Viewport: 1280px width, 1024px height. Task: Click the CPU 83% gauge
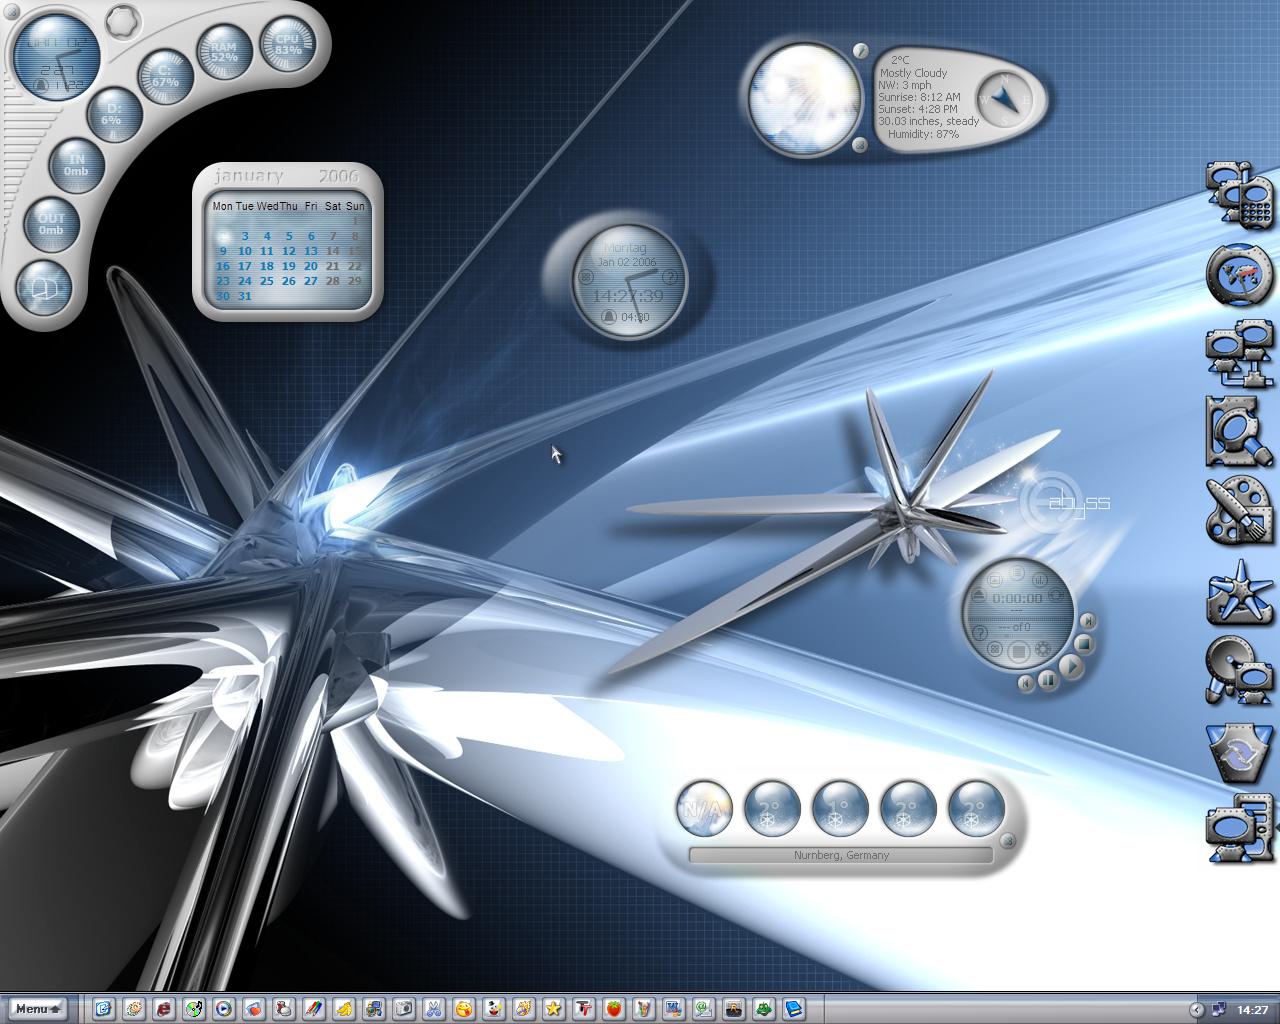click(288, 44)
